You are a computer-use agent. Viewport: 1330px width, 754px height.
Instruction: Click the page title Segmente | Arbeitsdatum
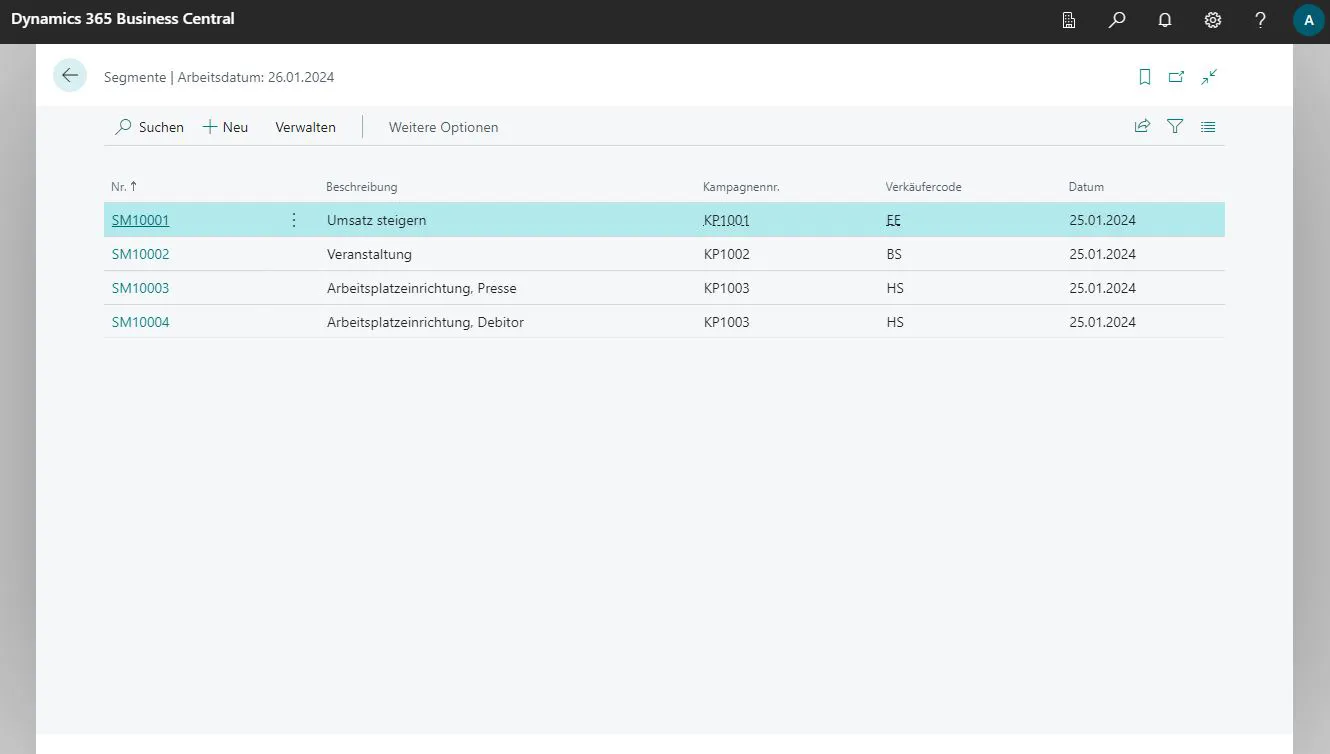[219, 76]
